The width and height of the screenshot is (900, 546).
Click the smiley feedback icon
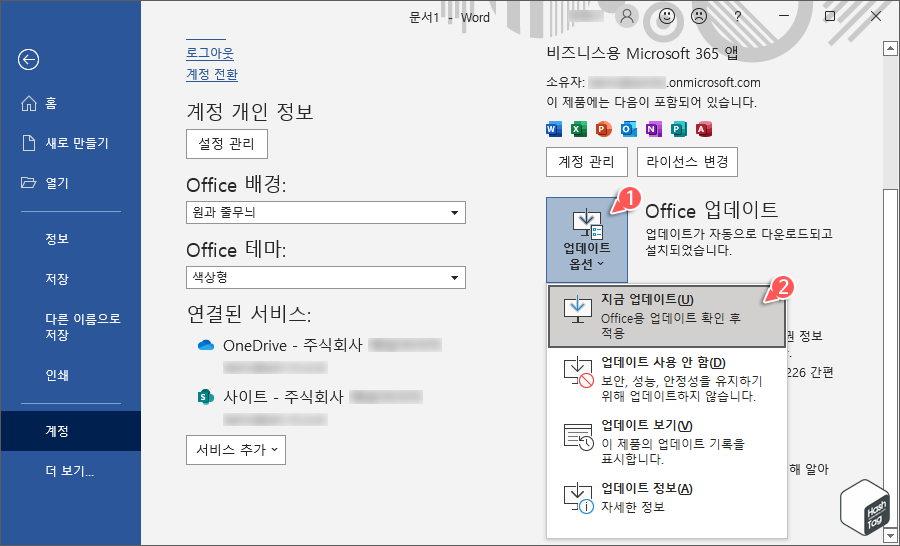666,17
